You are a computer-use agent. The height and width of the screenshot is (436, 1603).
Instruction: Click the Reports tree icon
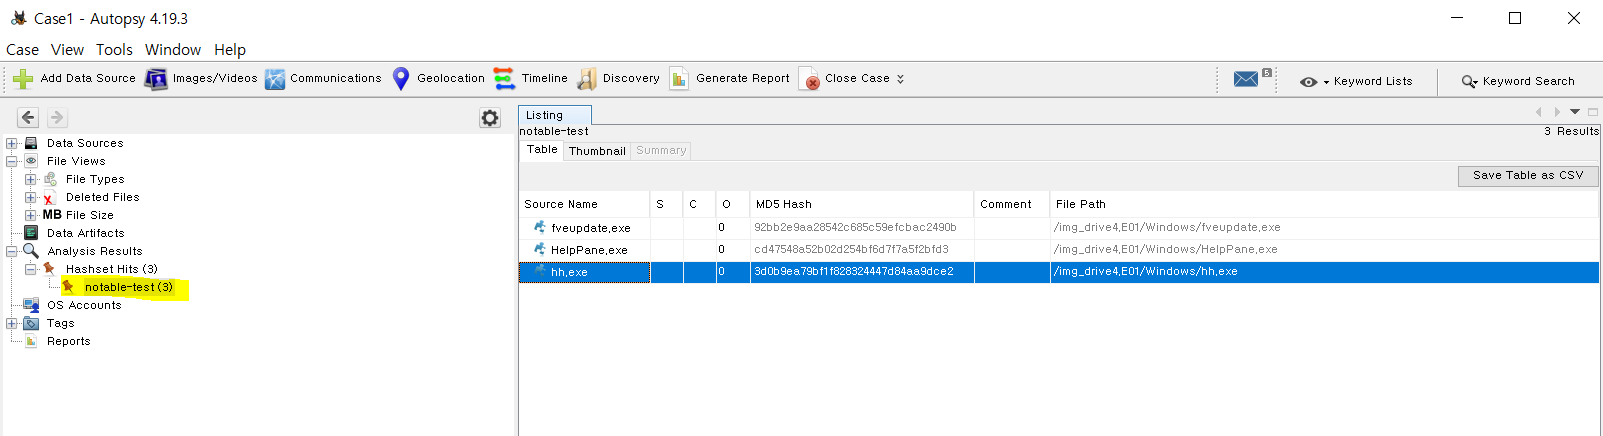click(31, 341)
